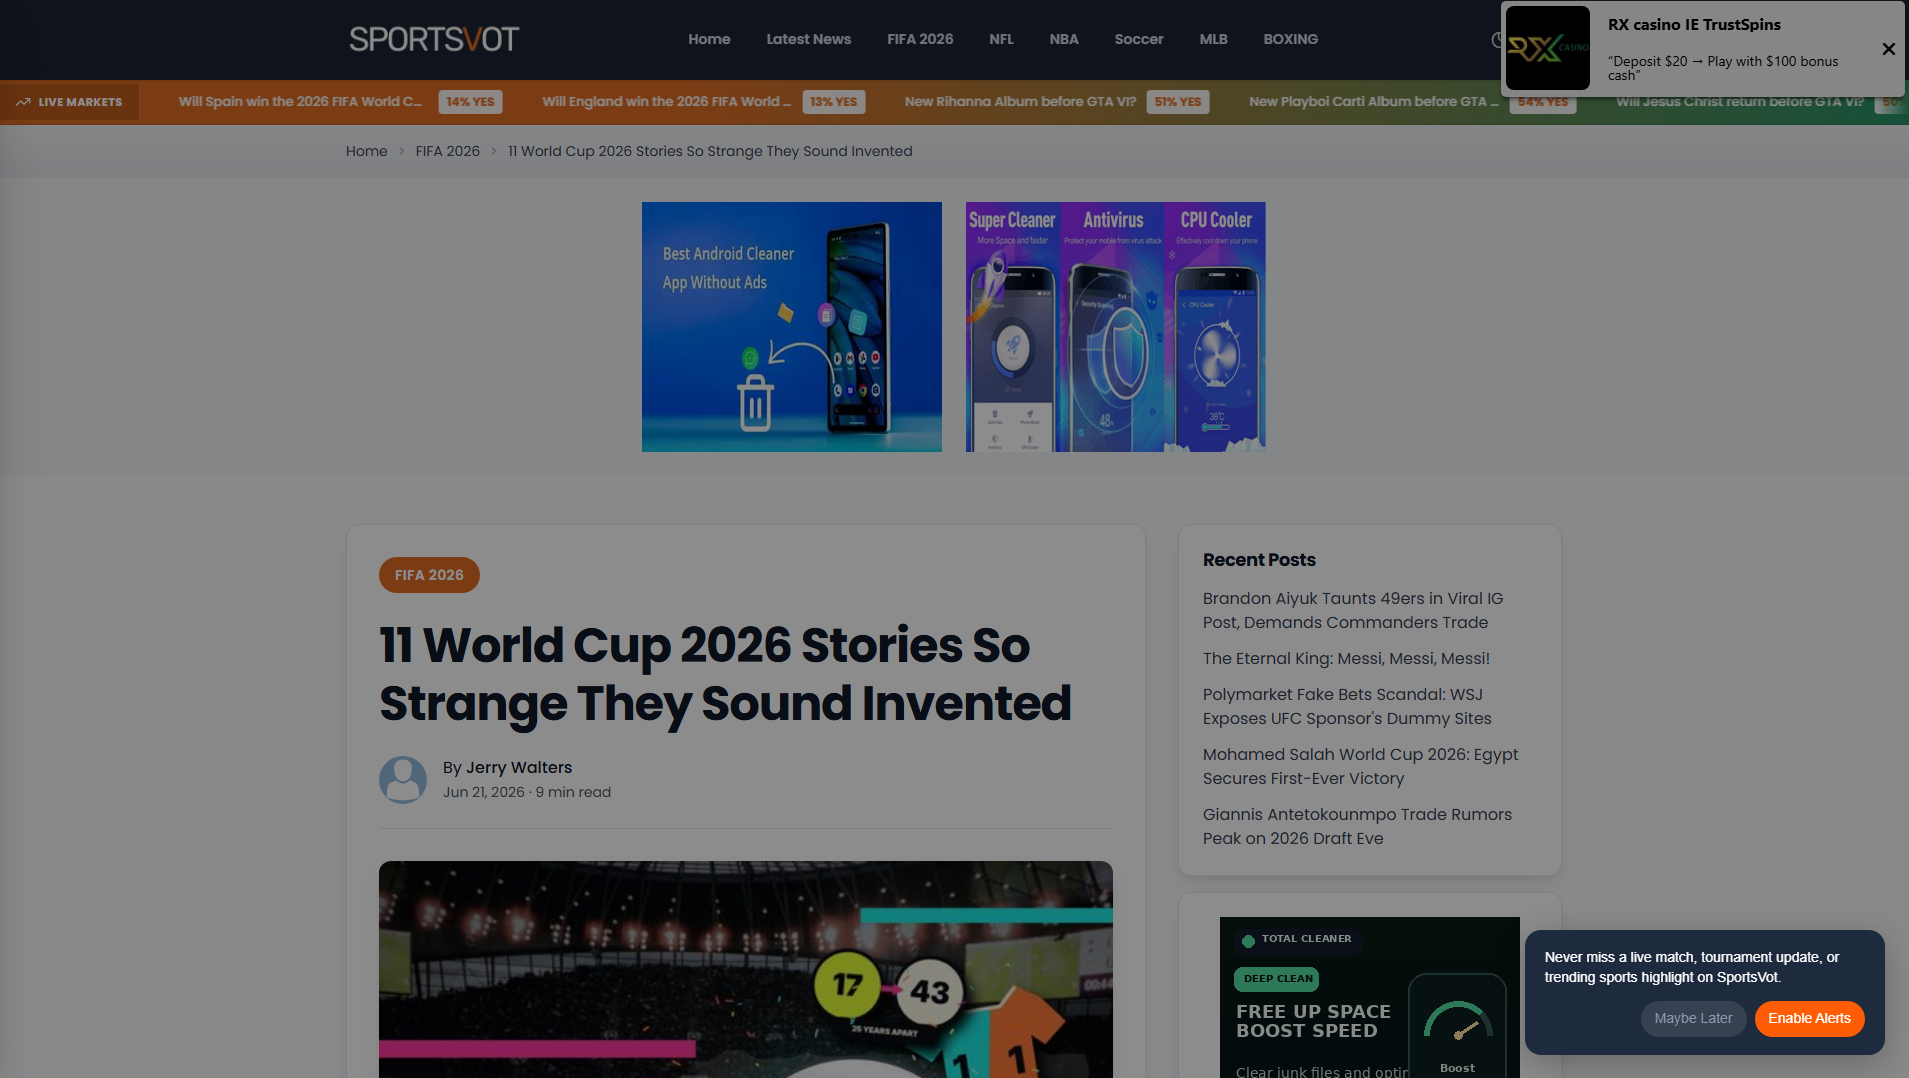Click the 13% YES England market badge
Viewport: 1909px width, 1078px height.
point(833,102)
